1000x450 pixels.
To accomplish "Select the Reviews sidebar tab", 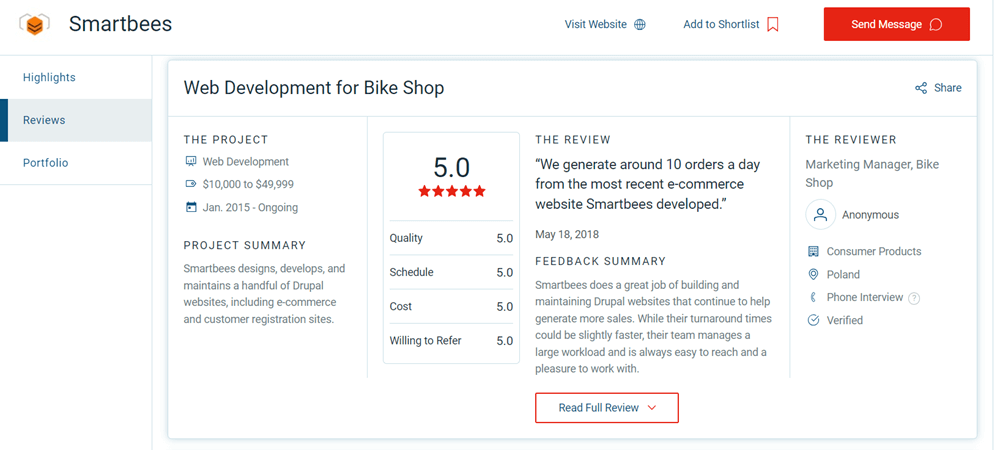I will point(44,120).
